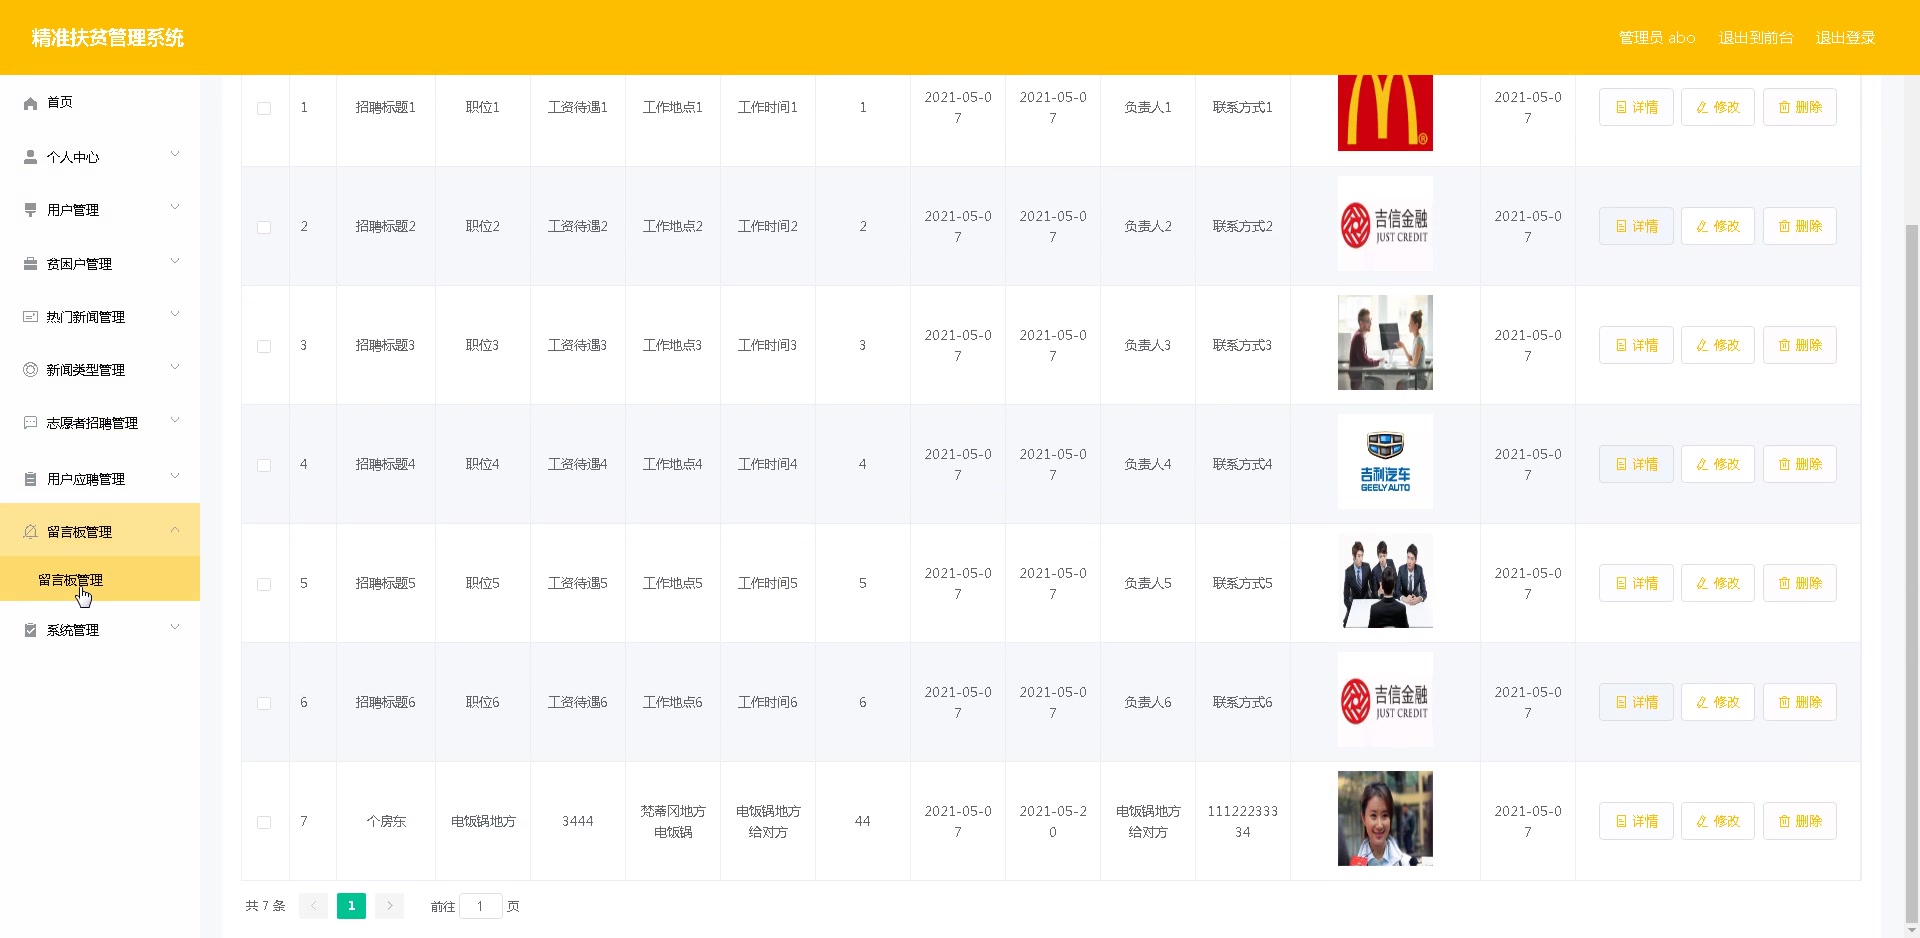Select the checkbox for row 2 招聘标题2
This screenshot has width=1920, height=938.
(264, 227)
